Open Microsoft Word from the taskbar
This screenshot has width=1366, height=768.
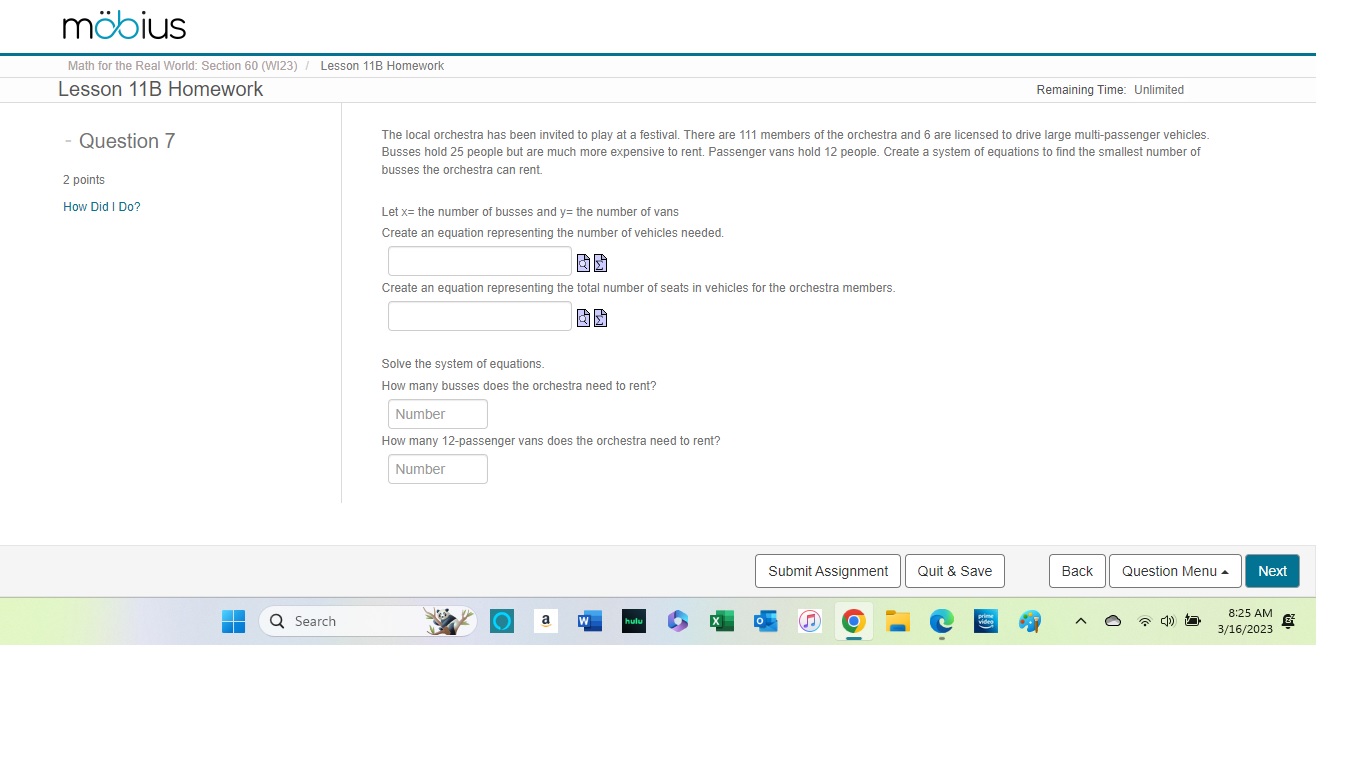pos(590,622)
